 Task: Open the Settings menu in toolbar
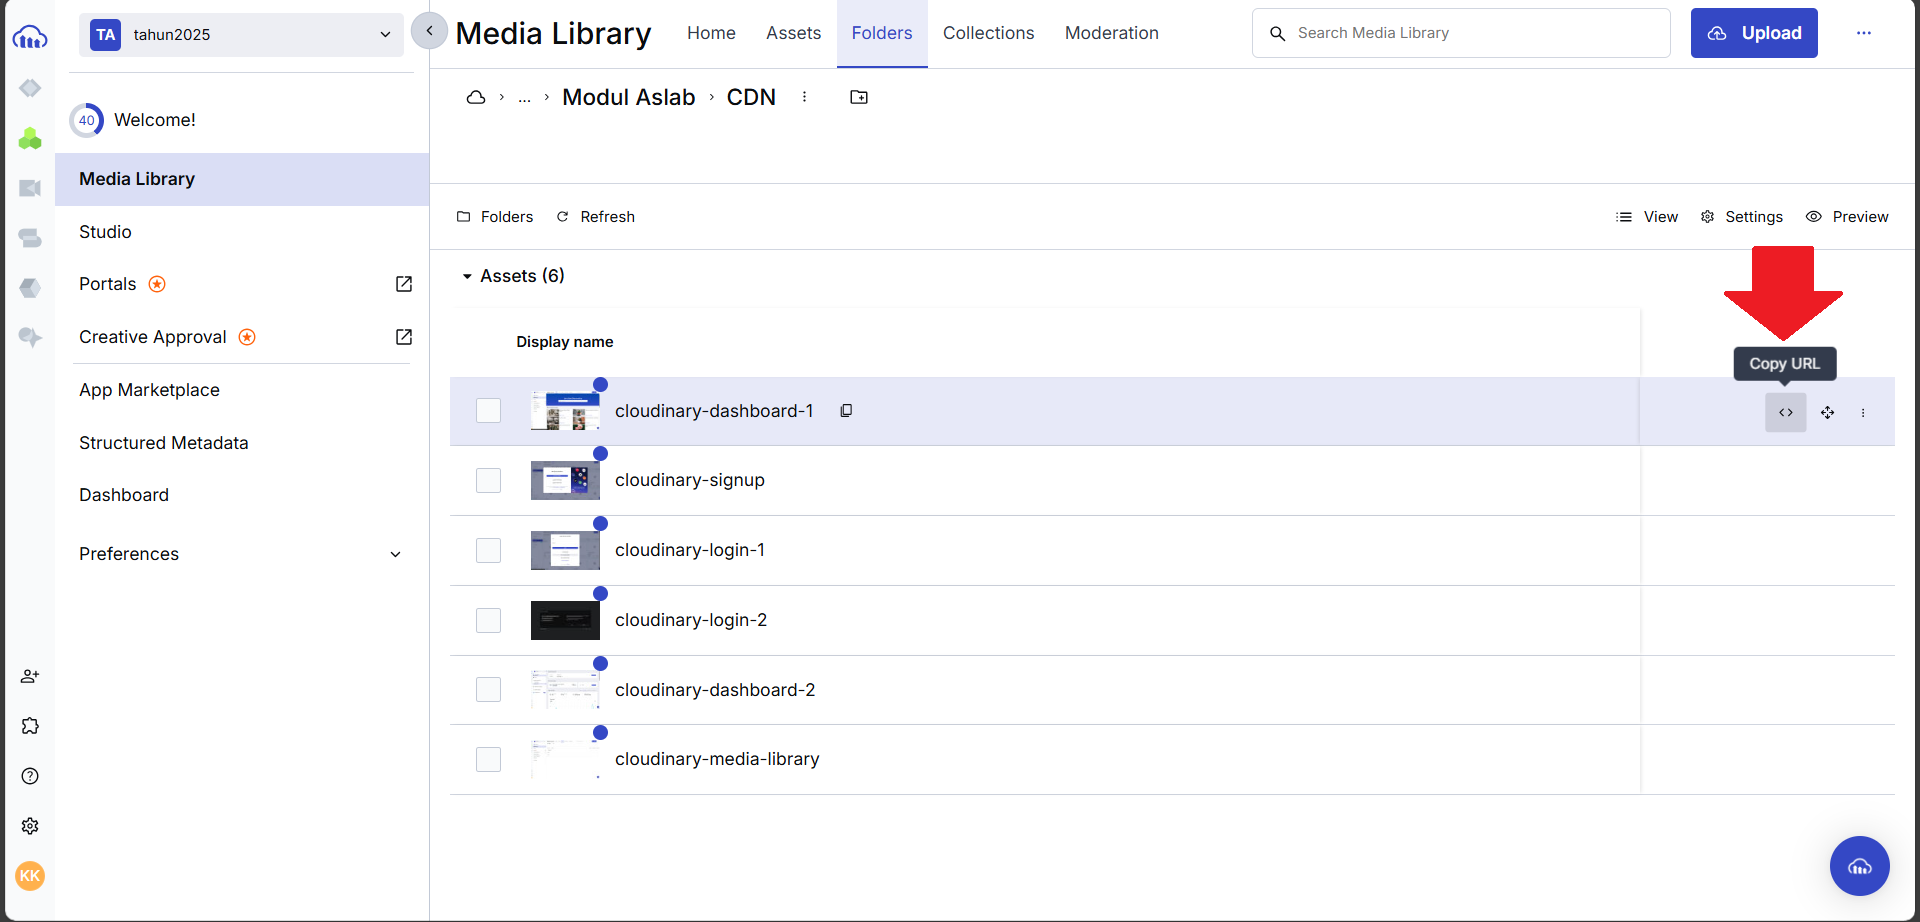coord(1742,217)
